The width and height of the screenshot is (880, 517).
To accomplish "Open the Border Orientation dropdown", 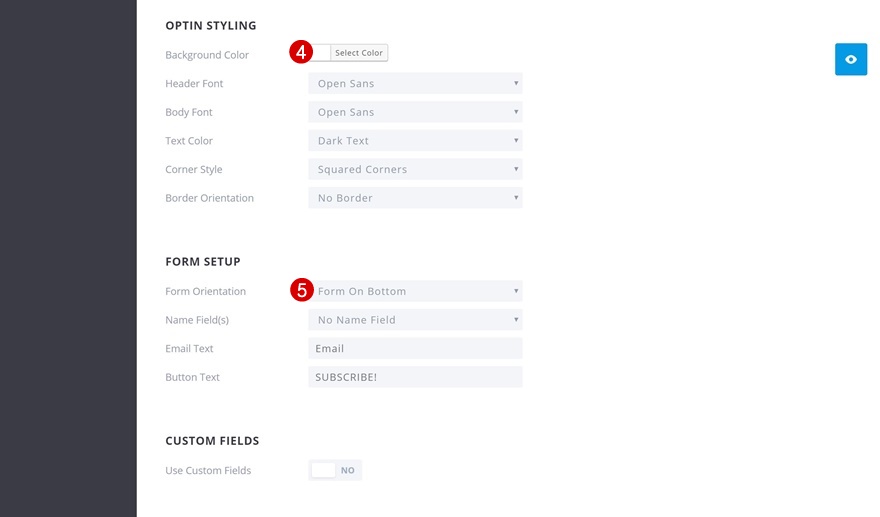I will pyautogui.click(x=415, y=198).
